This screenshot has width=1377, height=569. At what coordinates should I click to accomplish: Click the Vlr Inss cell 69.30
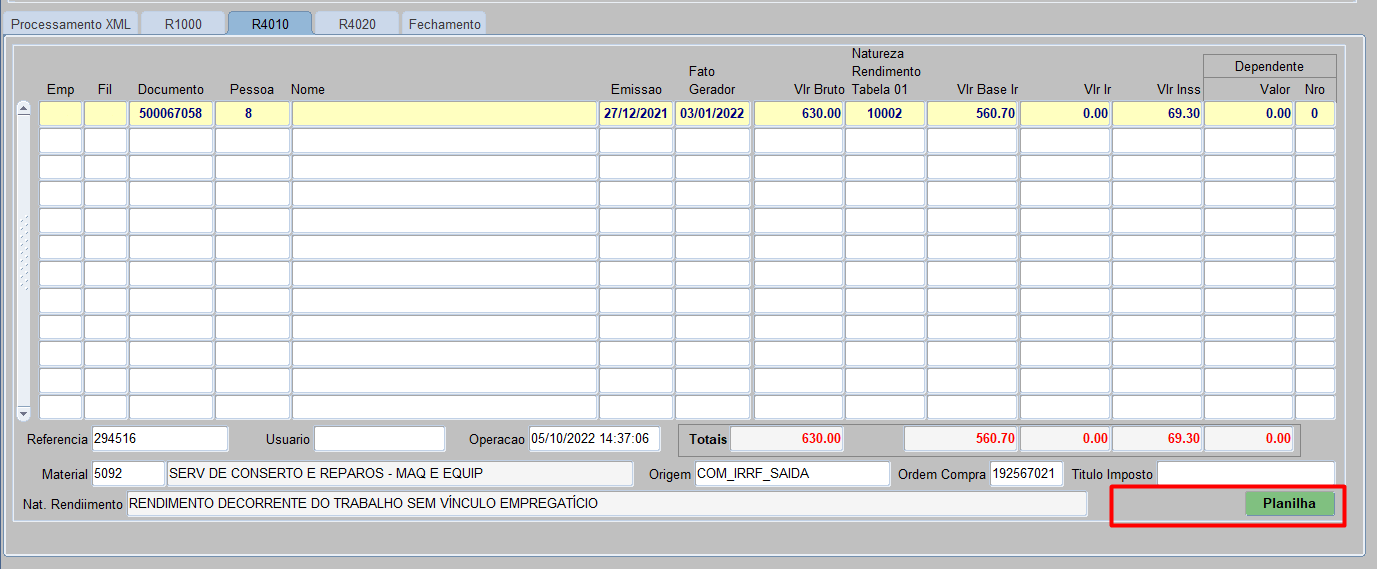pyautogui.click(x=1157, y=114)
